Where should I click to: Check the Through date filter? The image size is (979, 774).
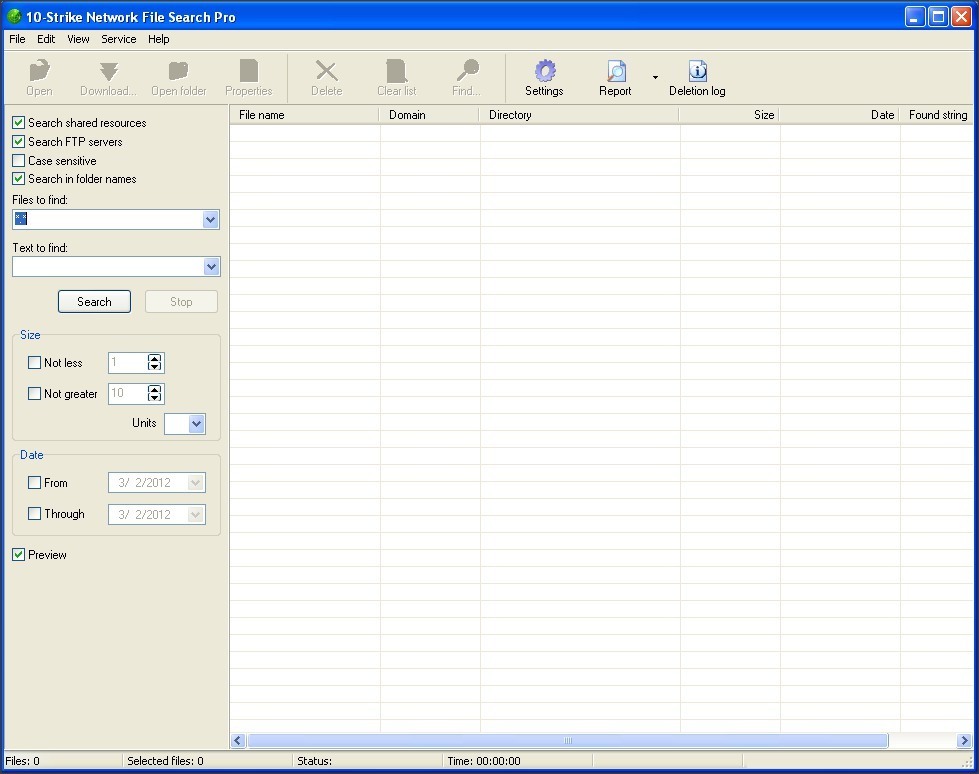(x=34, y=514)
